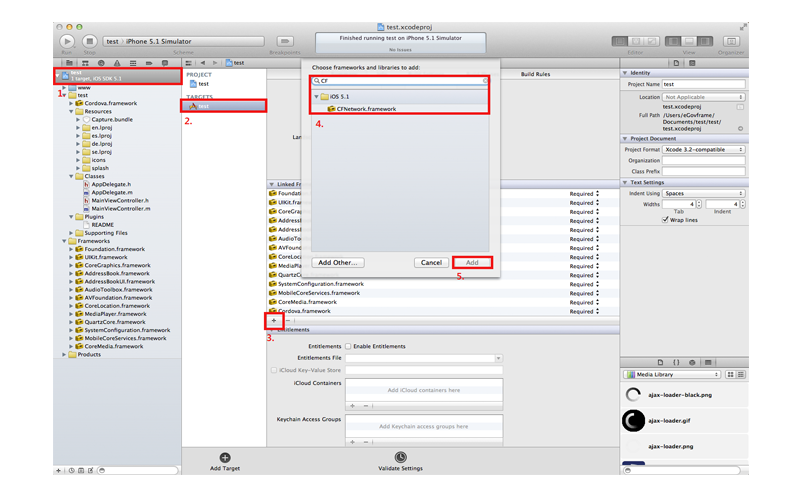
Task: Switch to the Build Rules tab
Action: click(x=535, y=74)
